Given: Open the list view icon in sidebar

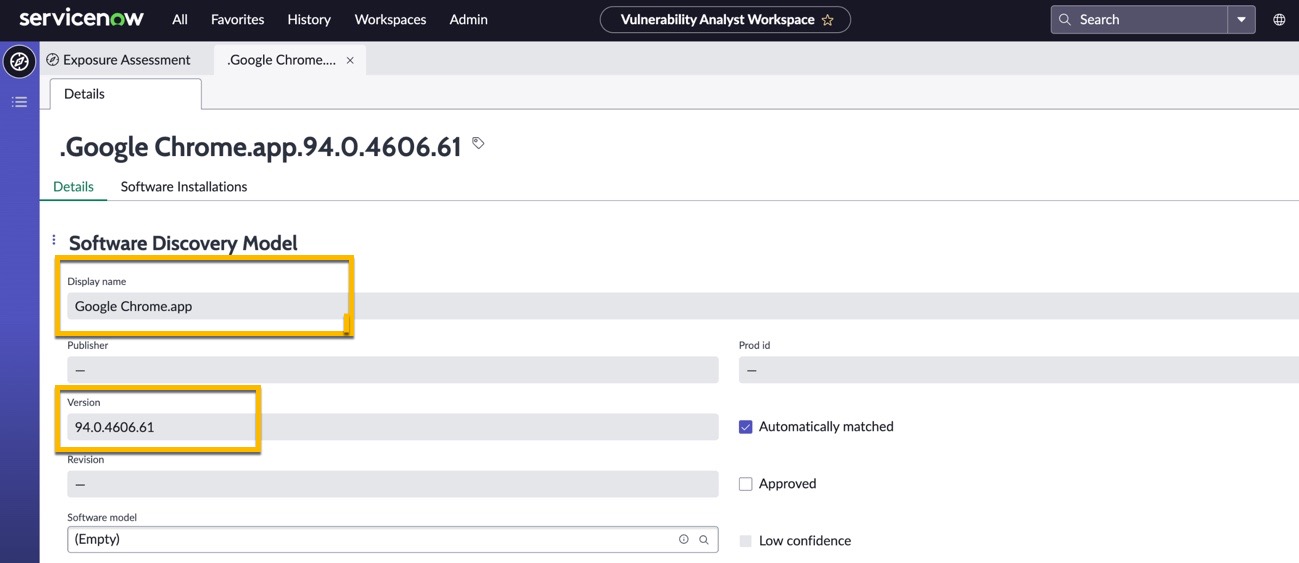Looking at the screenshot, I should [19, 102].
